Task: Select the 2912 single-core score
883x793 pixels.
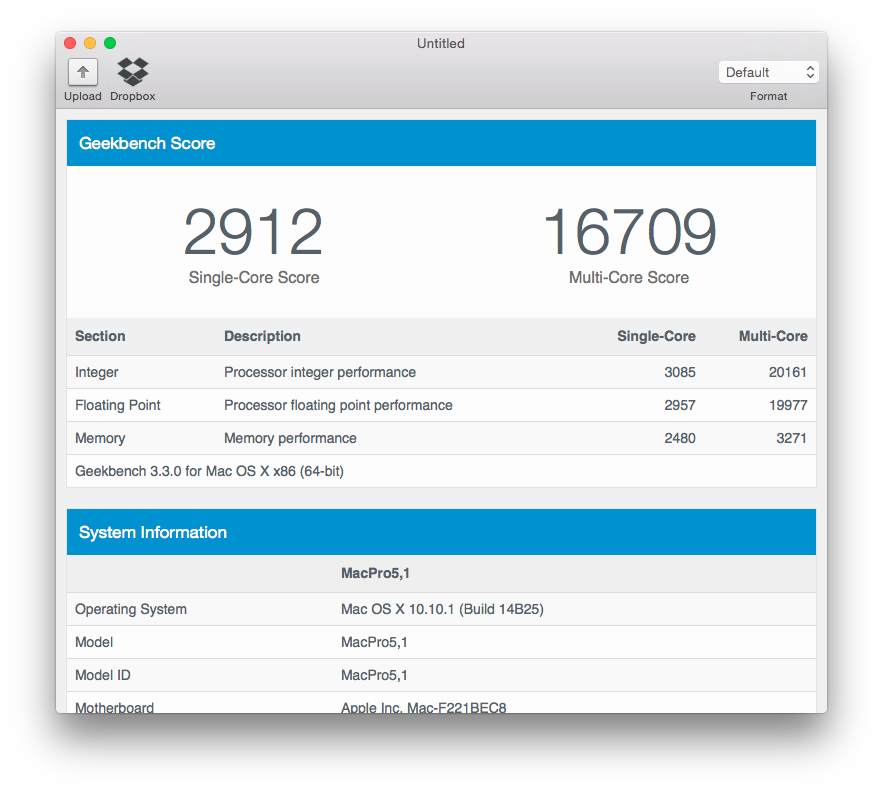Action: pos(253,231)
